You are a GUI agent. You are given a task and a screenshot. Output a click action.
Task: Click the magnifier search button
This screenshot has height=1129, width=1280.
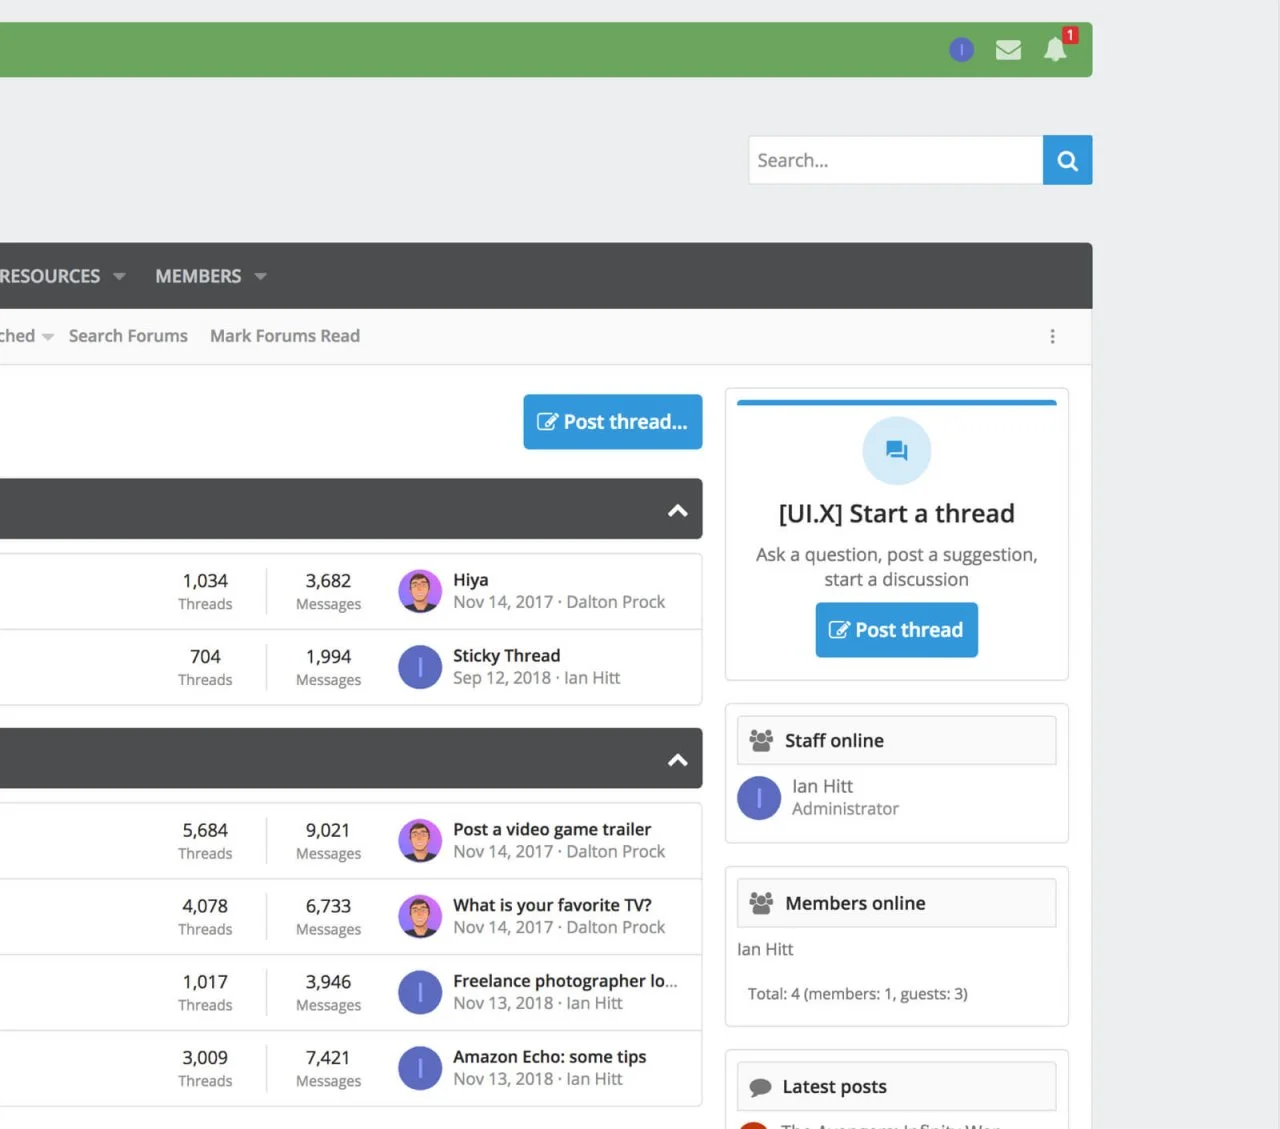[x=1067, y=160]
